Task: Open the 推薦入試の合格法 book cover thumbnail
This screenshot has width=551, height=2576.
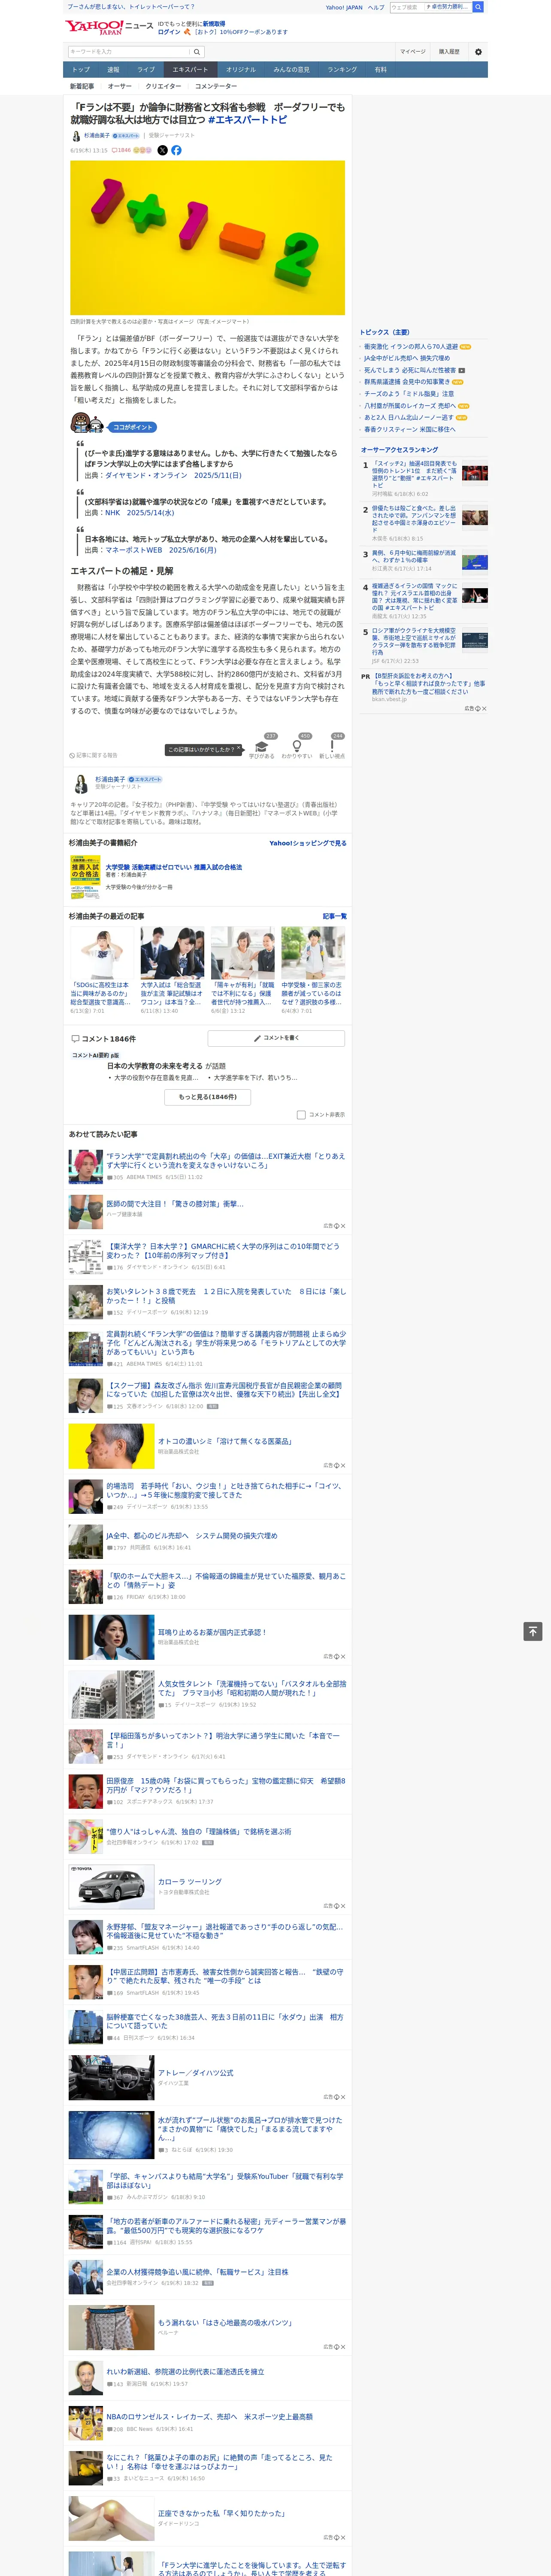Action: pos(85,878)
